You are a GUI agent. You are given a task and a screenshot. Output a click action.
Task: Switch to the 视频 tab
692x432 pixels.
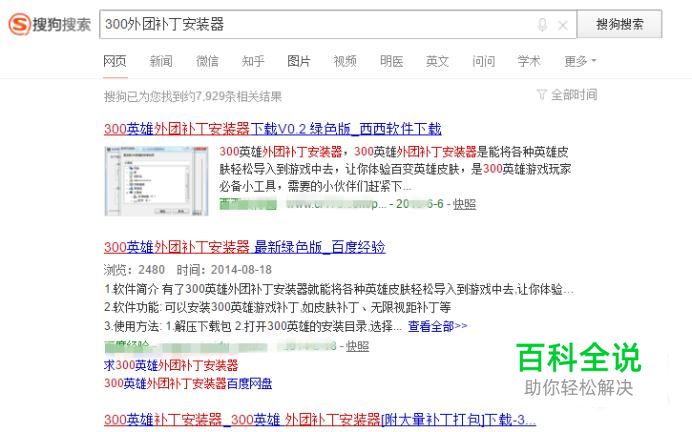click(345, 61)
